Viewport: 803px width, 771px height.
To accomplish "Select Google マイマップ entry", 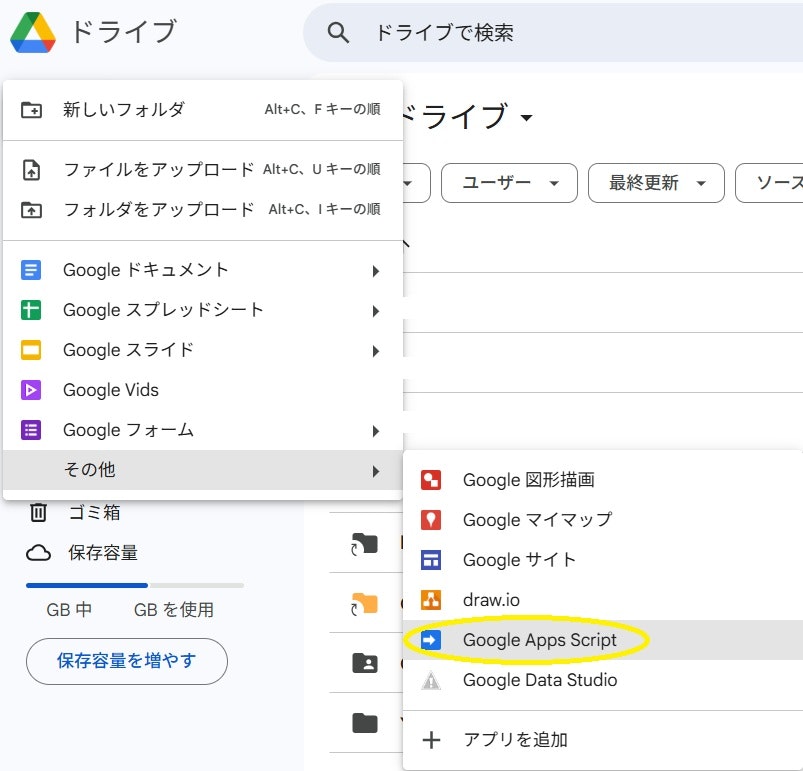I will [x=603, y=520].
